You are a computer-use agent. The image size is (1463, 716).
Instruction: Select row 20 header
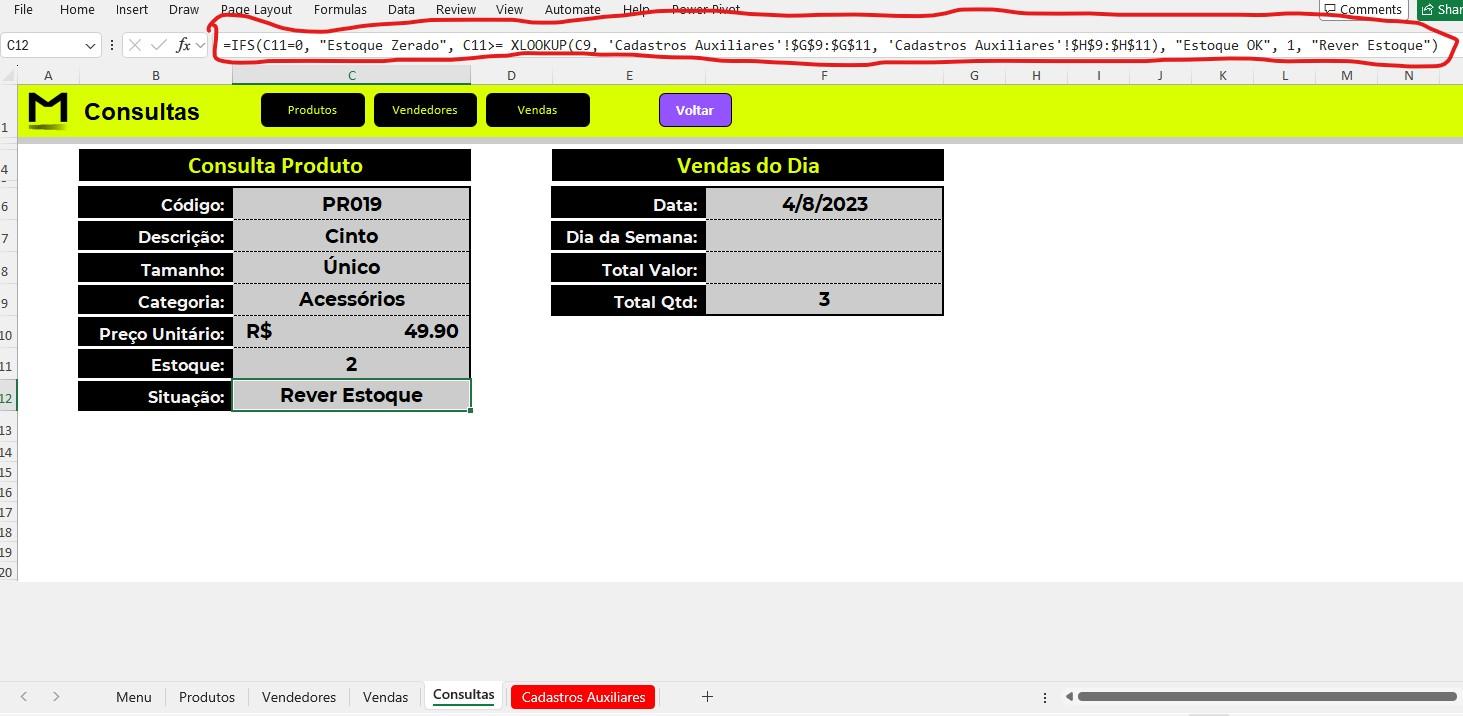click(8, 573)
